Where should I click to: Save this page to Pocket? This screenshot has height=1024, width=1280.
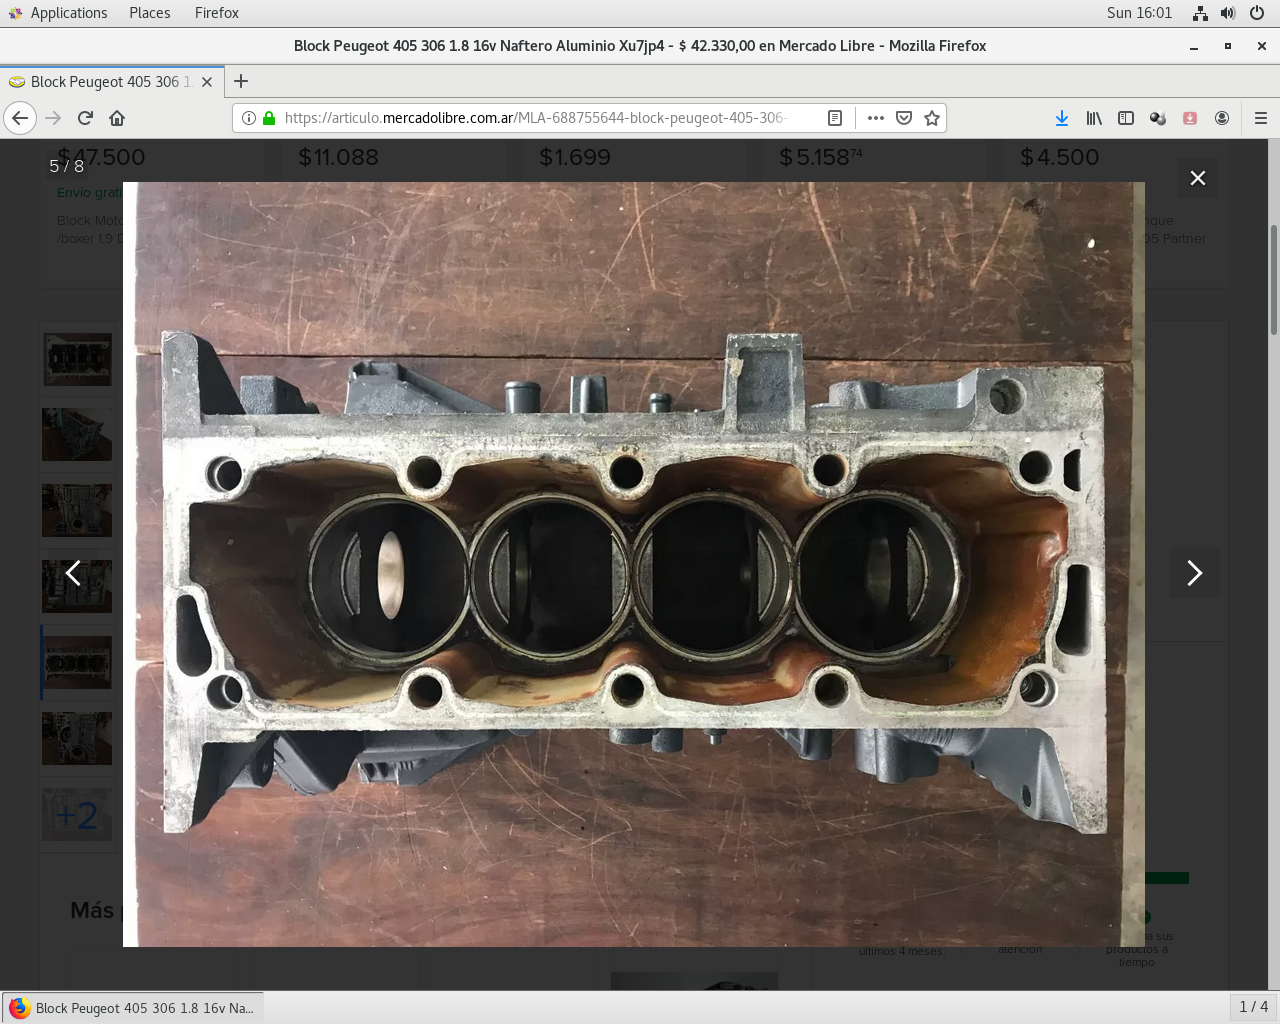pos(904,118)
